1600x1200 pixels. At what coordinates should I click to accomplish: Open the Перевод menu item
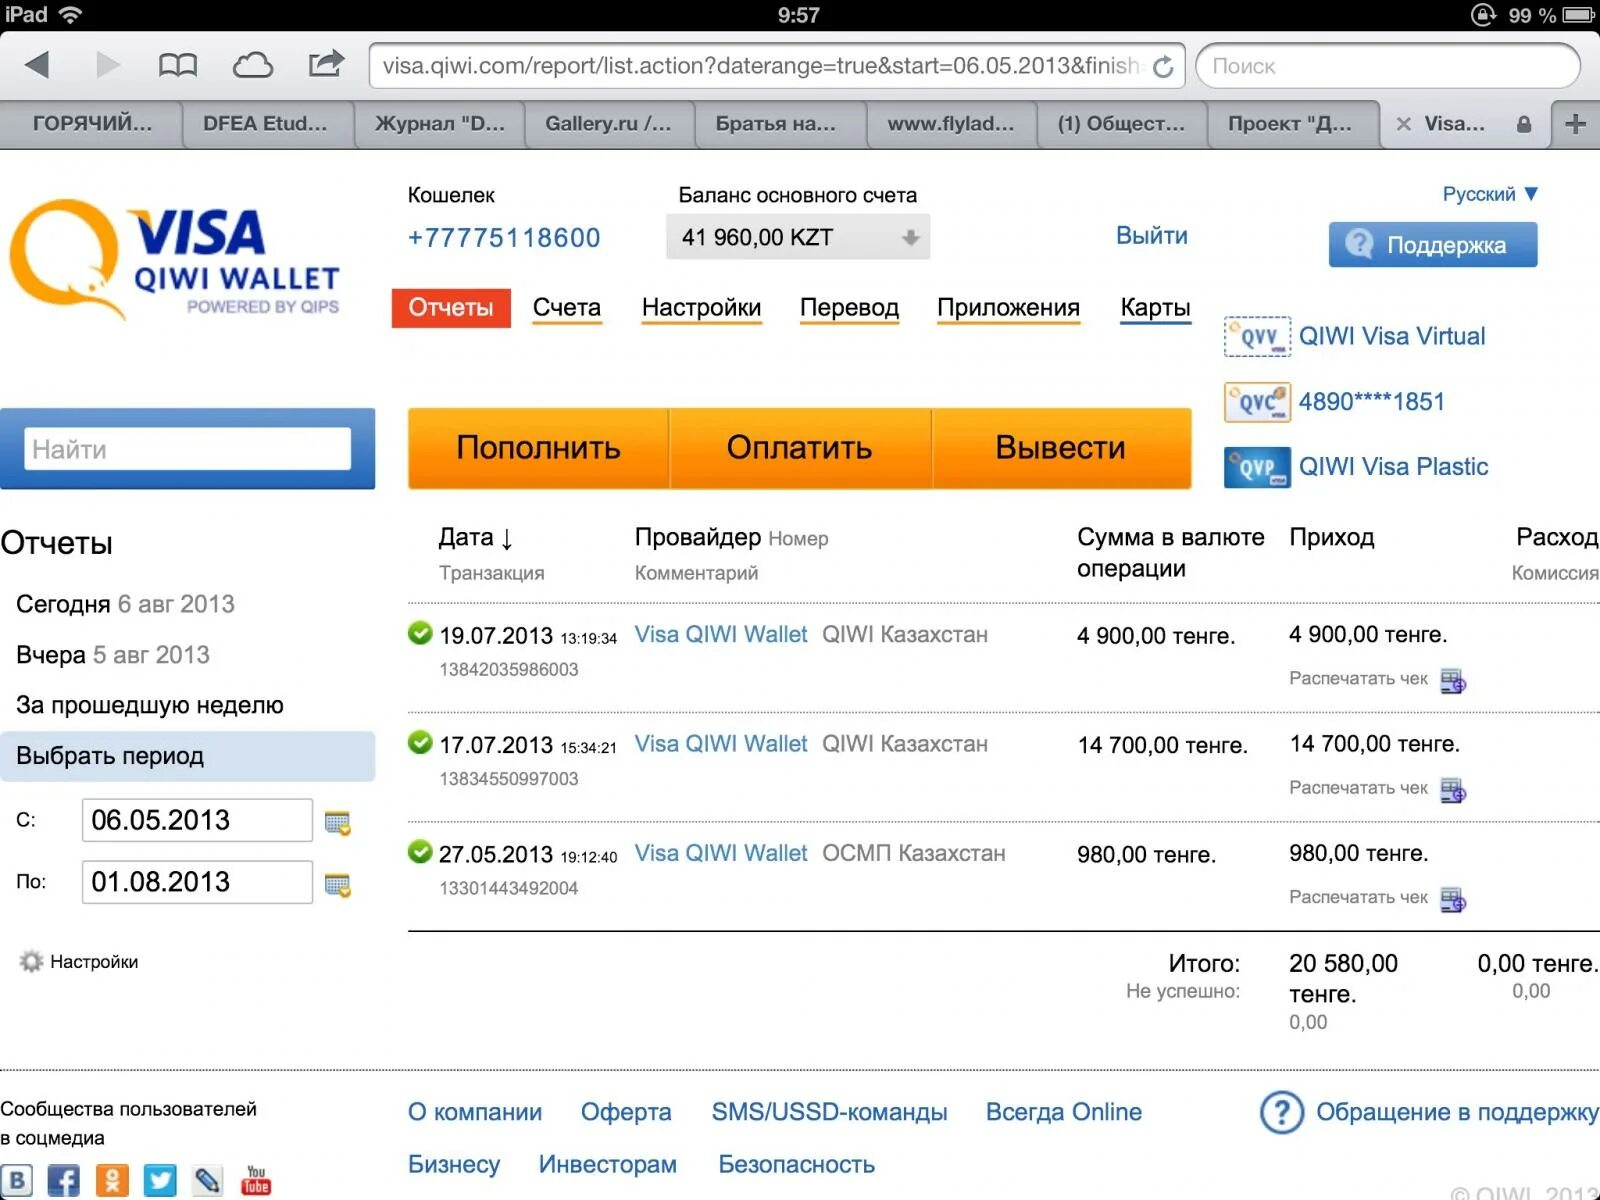[x=849, y=308]
